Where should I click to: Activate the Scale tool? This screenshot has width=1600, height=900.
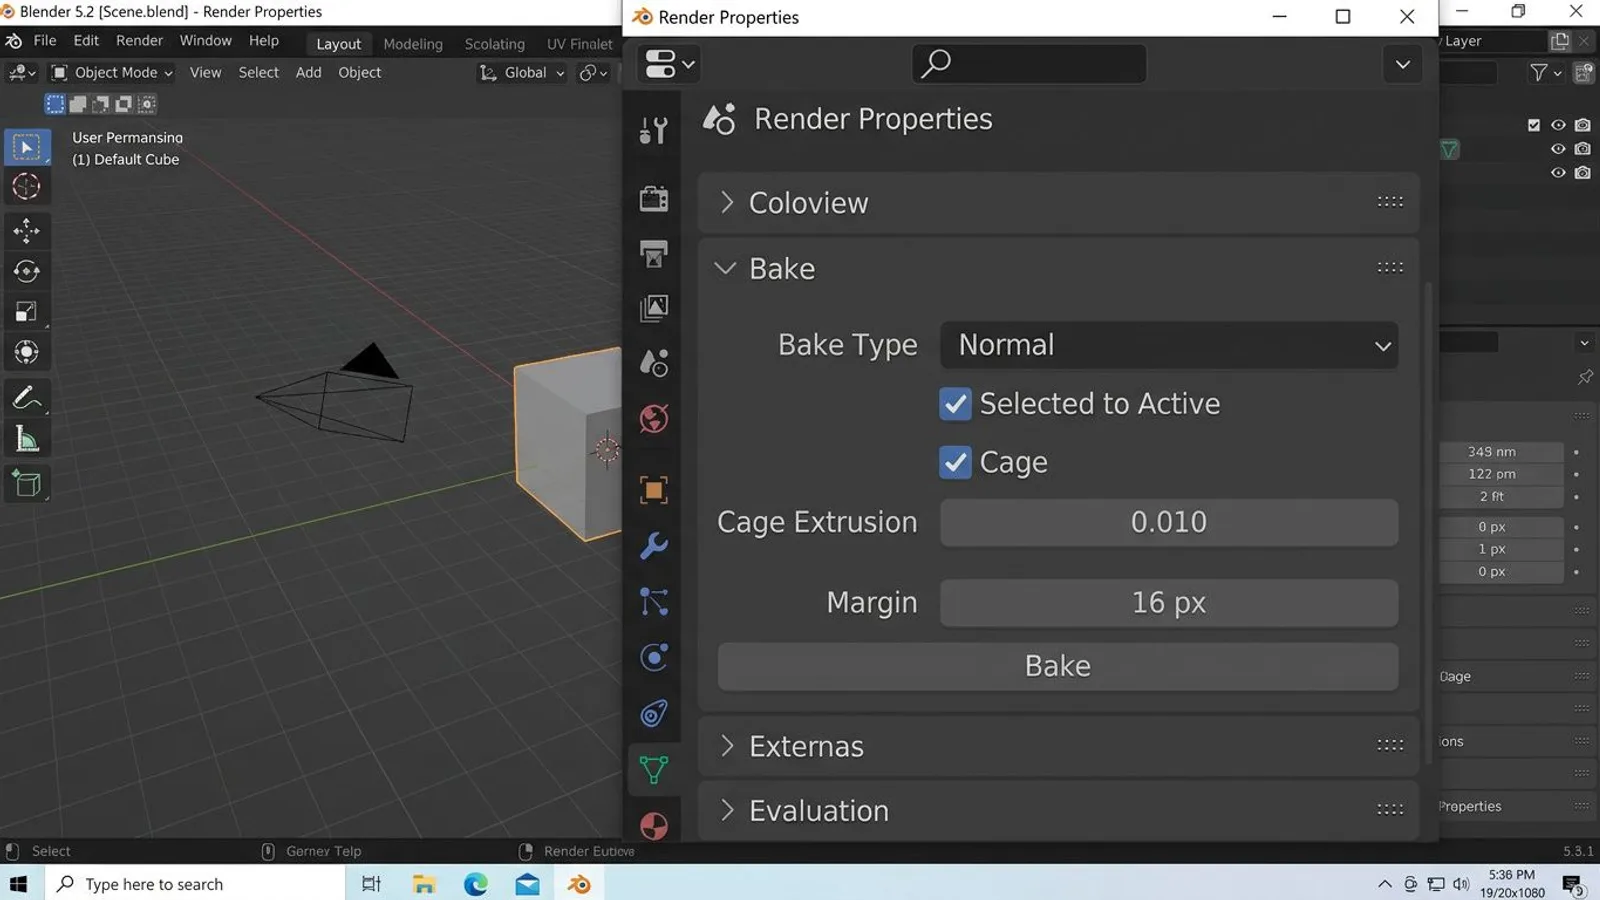pos(27,312)
